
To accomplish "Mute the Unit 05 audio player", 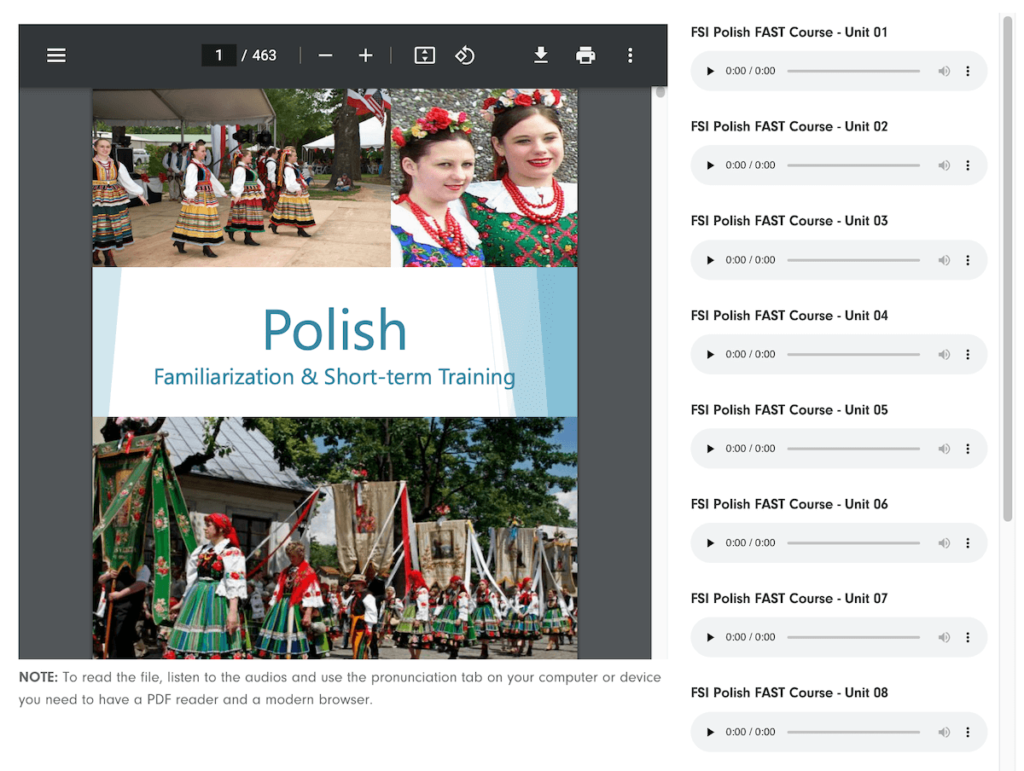I will 944,448.
